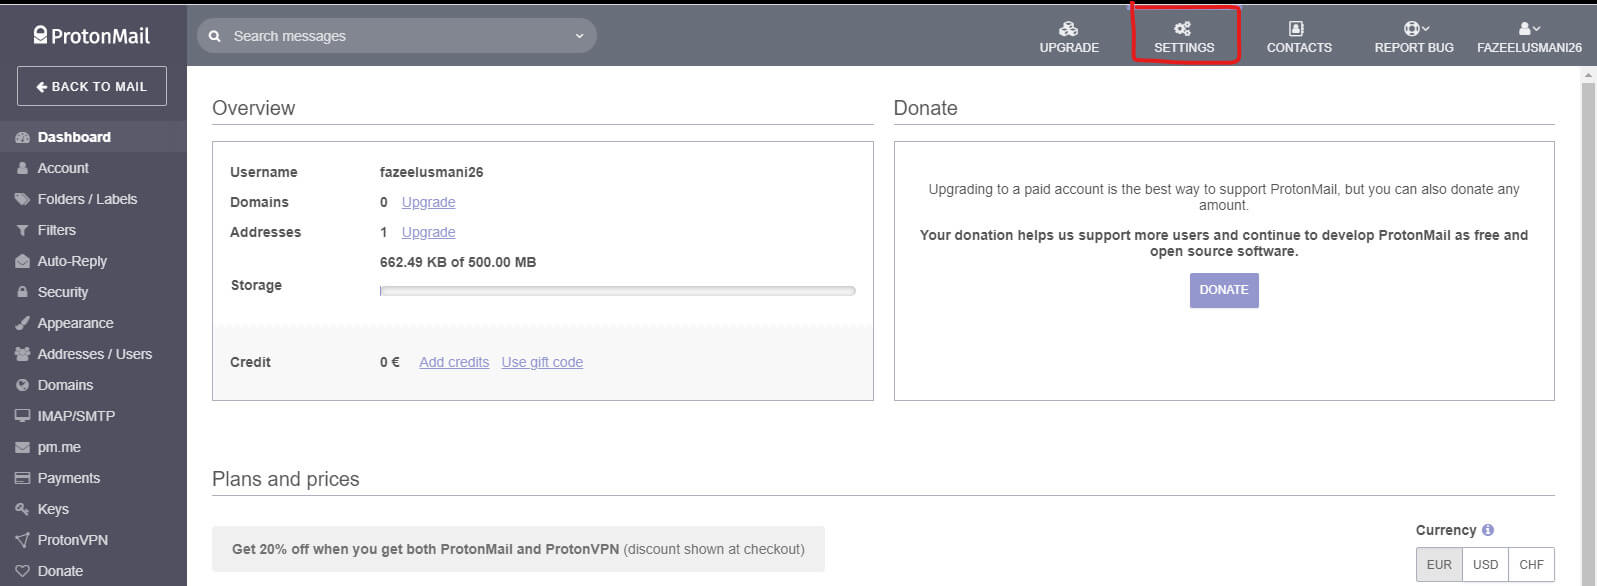Click Upgrade link next to Addresses
The image size is (1597, 586).
428,232
